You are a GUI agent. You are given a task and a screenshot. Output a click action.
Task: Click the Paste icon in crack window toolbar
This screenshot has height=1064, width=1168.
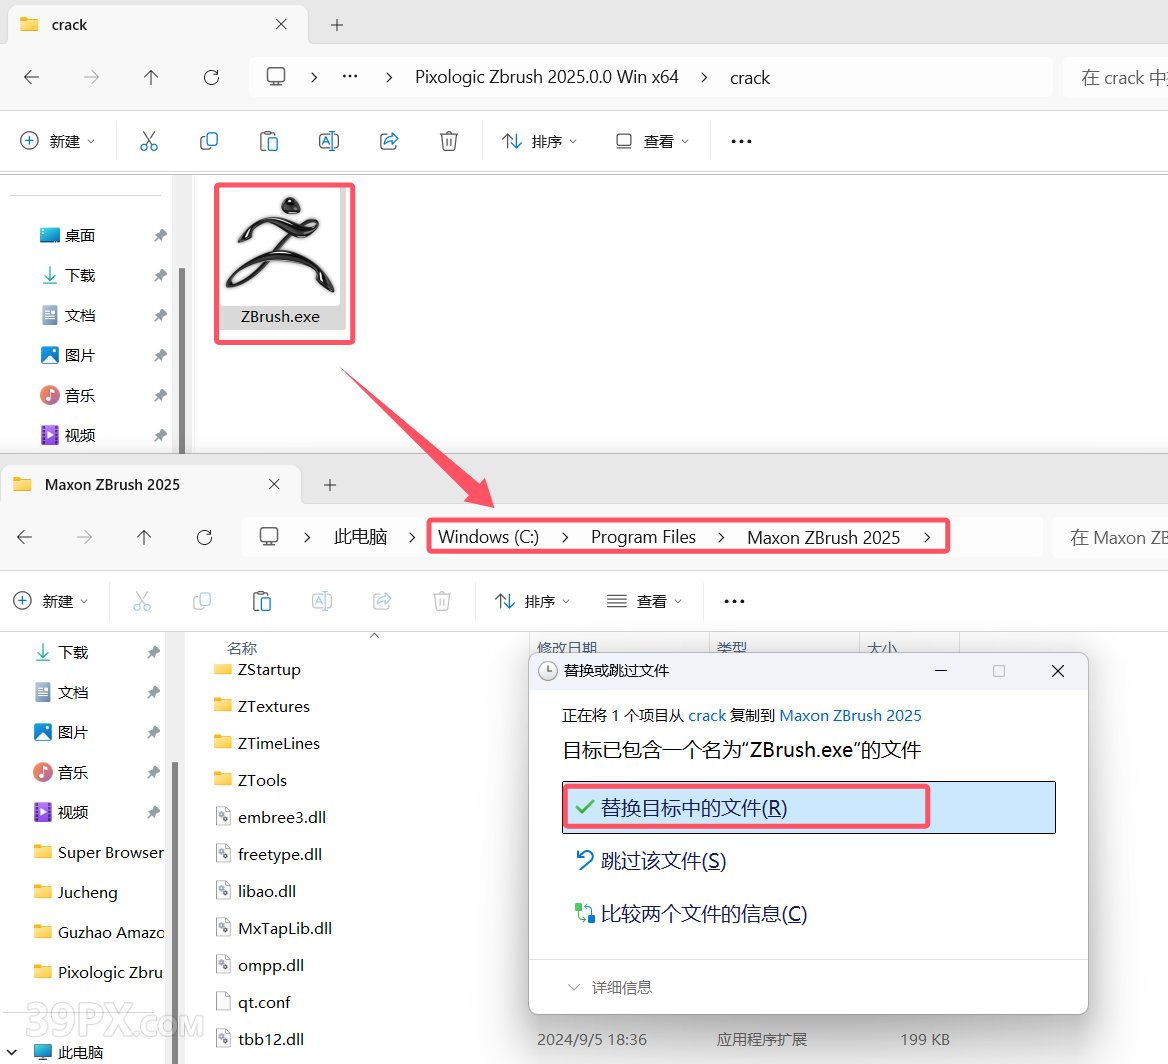[x=269, y=141]
